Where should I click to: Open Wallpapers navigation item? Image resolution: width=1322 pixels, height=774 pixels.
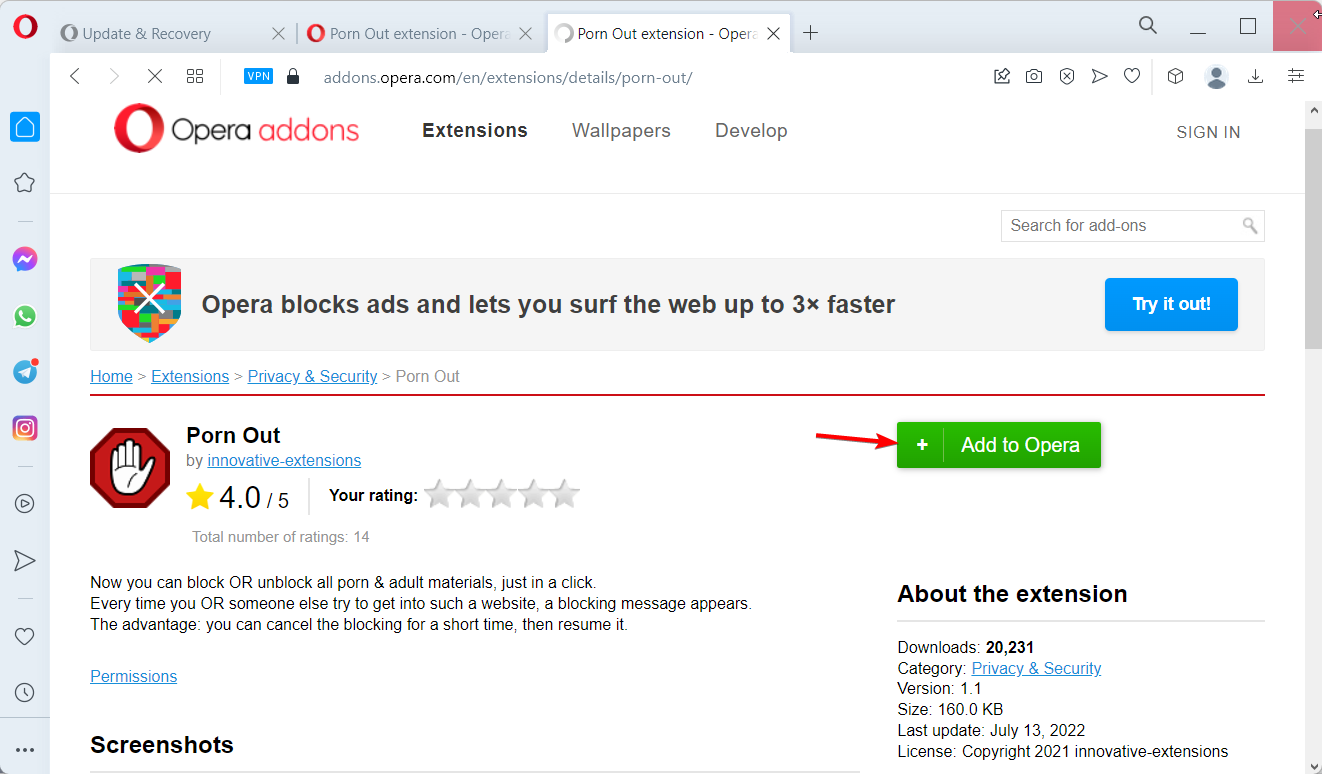[x=621, y=131]
